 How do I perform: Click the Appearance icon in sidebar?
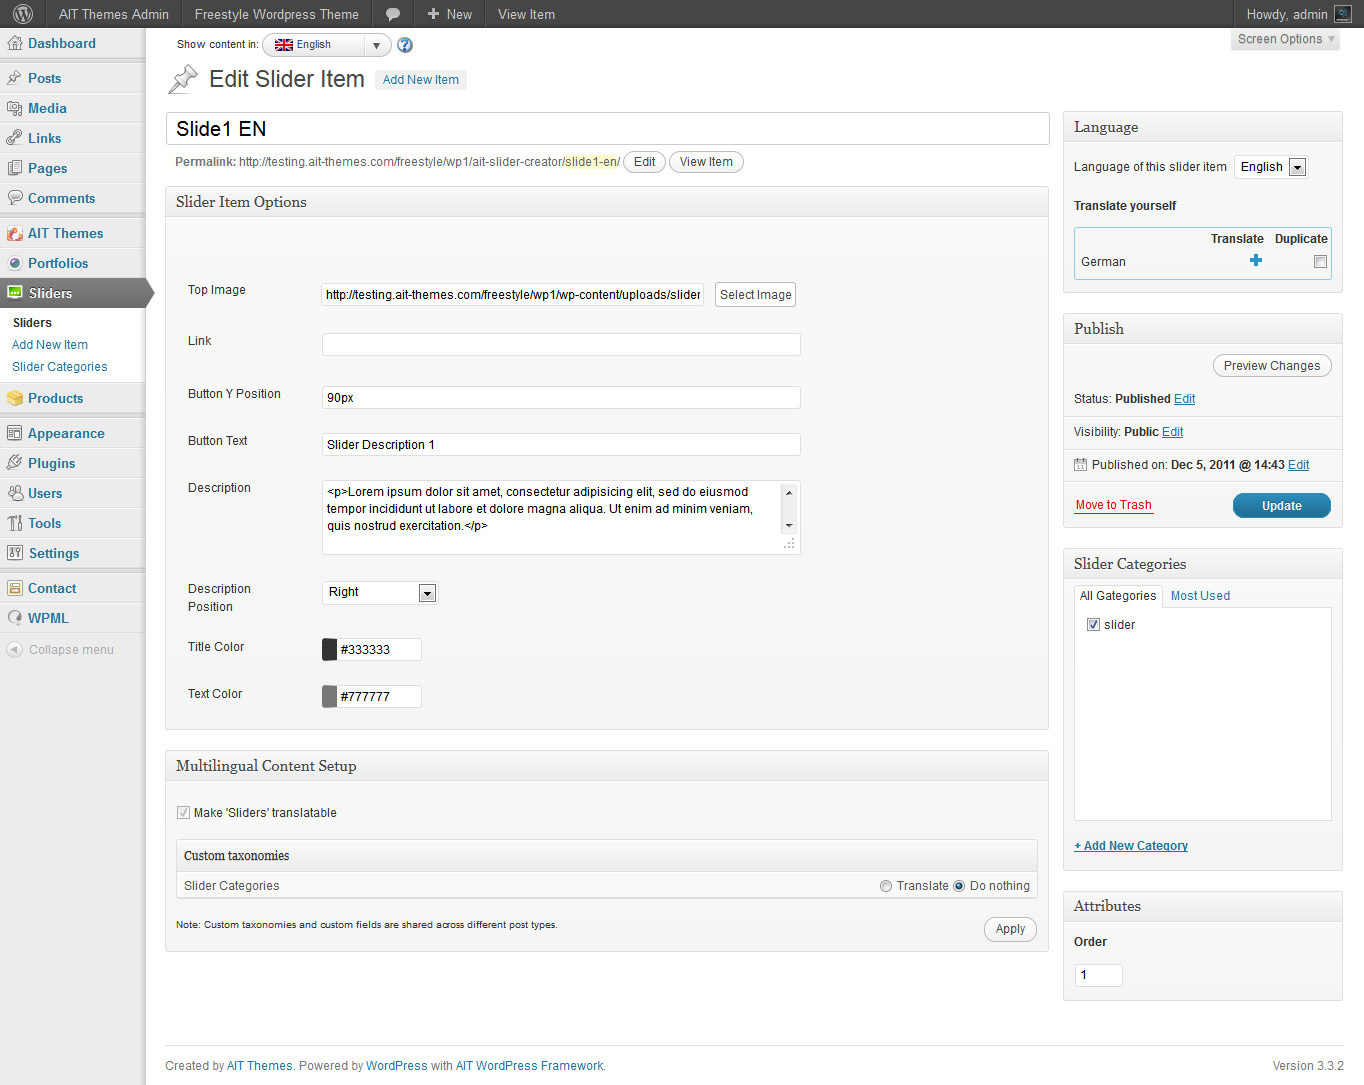pyautogui.click(x=14, y=433)
